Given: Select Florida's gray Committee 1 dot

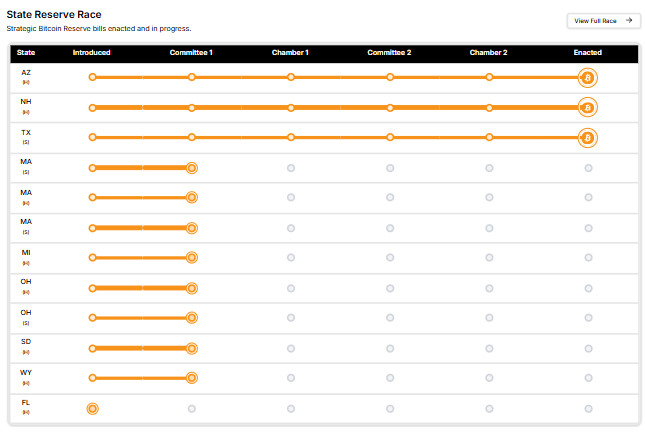Looking at the screenshot, I should coord(191,408).
